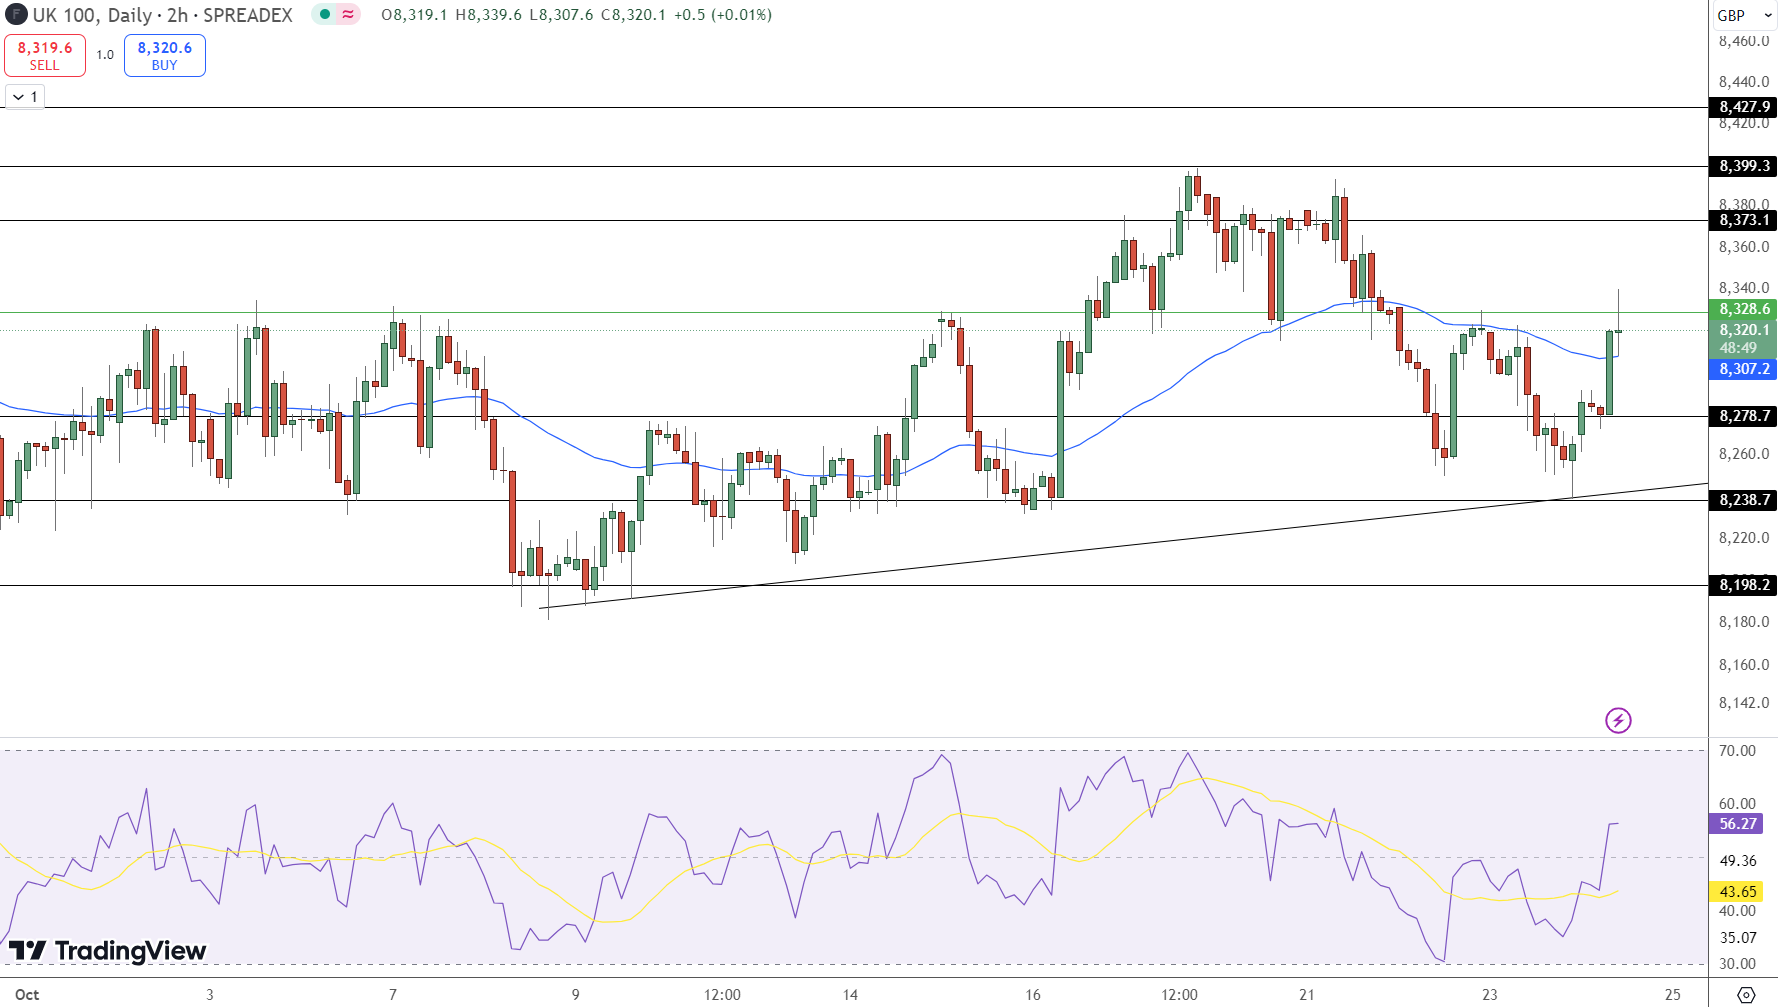
Task: Click the TradingView logo
Action: (110, 950)
